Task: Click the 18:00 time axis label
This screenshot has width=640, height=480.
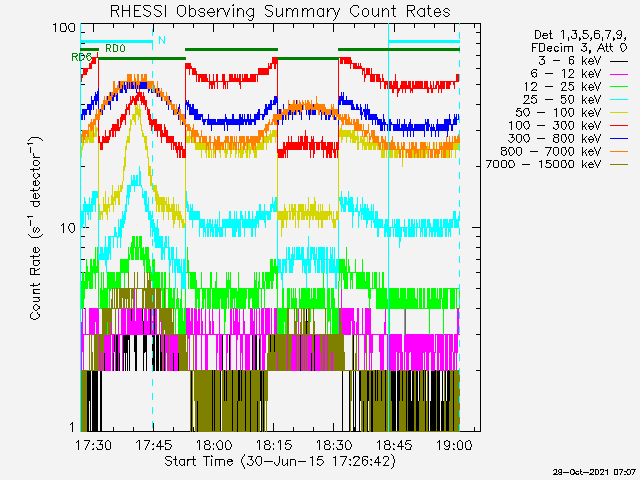Action: (x=214, y=445)
